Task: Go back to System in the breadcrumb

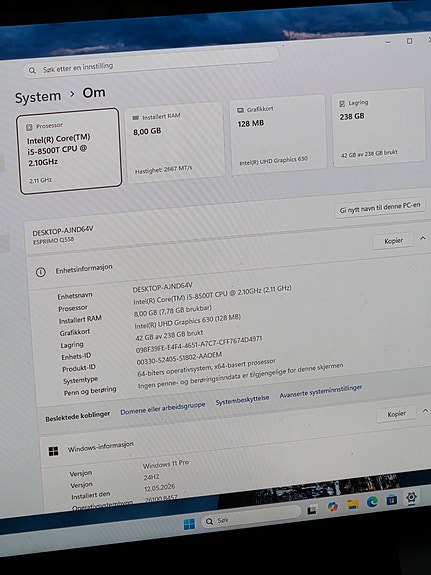Action: tap(38, 97)
